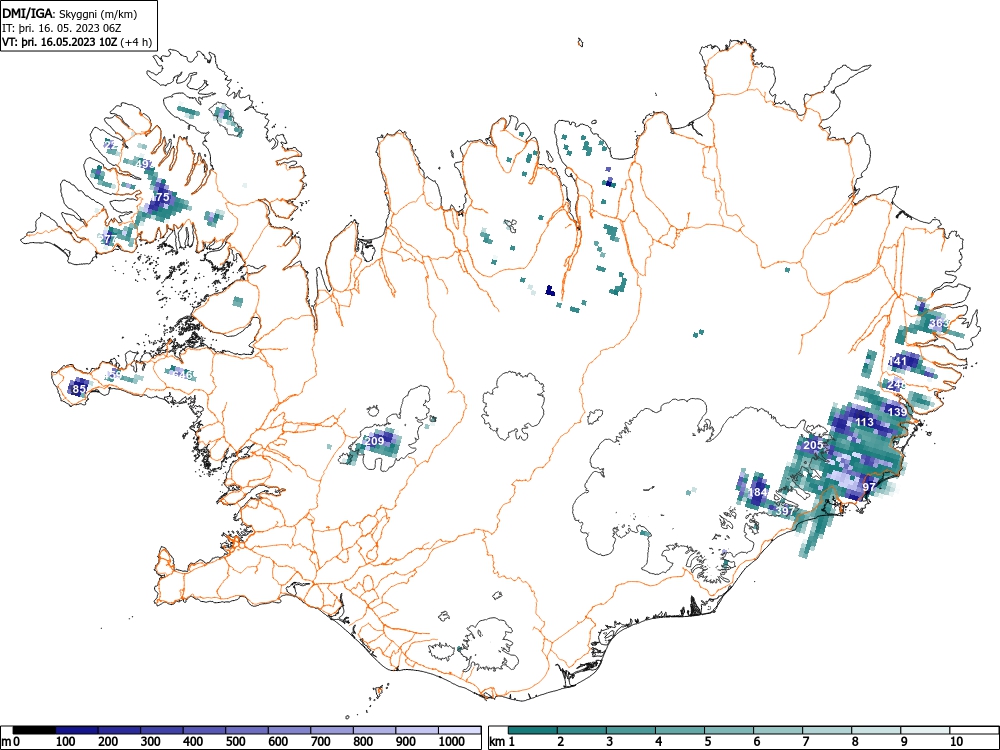Click the 'km 1' label in the km legend
The height and width of the screenshot is (750, 1000).
(x=503, y=742)
